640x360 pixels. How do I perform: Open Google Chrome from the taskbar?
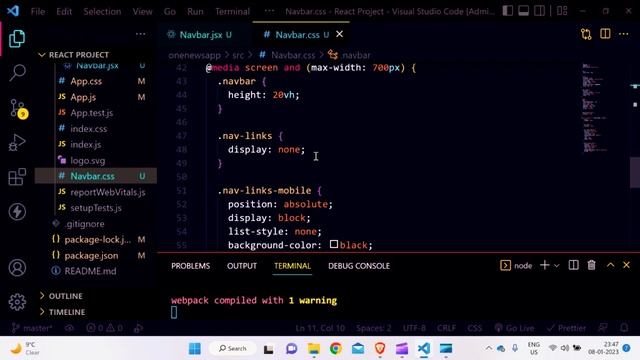pyautogui.click(x=336, y=349)
